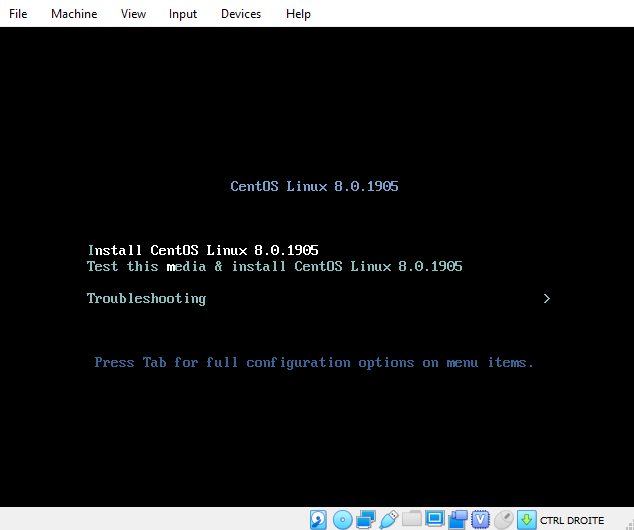Screen dimensions: 634x530
Task: Click the display settings monitor icon
Action: click(x=434, y=519)
